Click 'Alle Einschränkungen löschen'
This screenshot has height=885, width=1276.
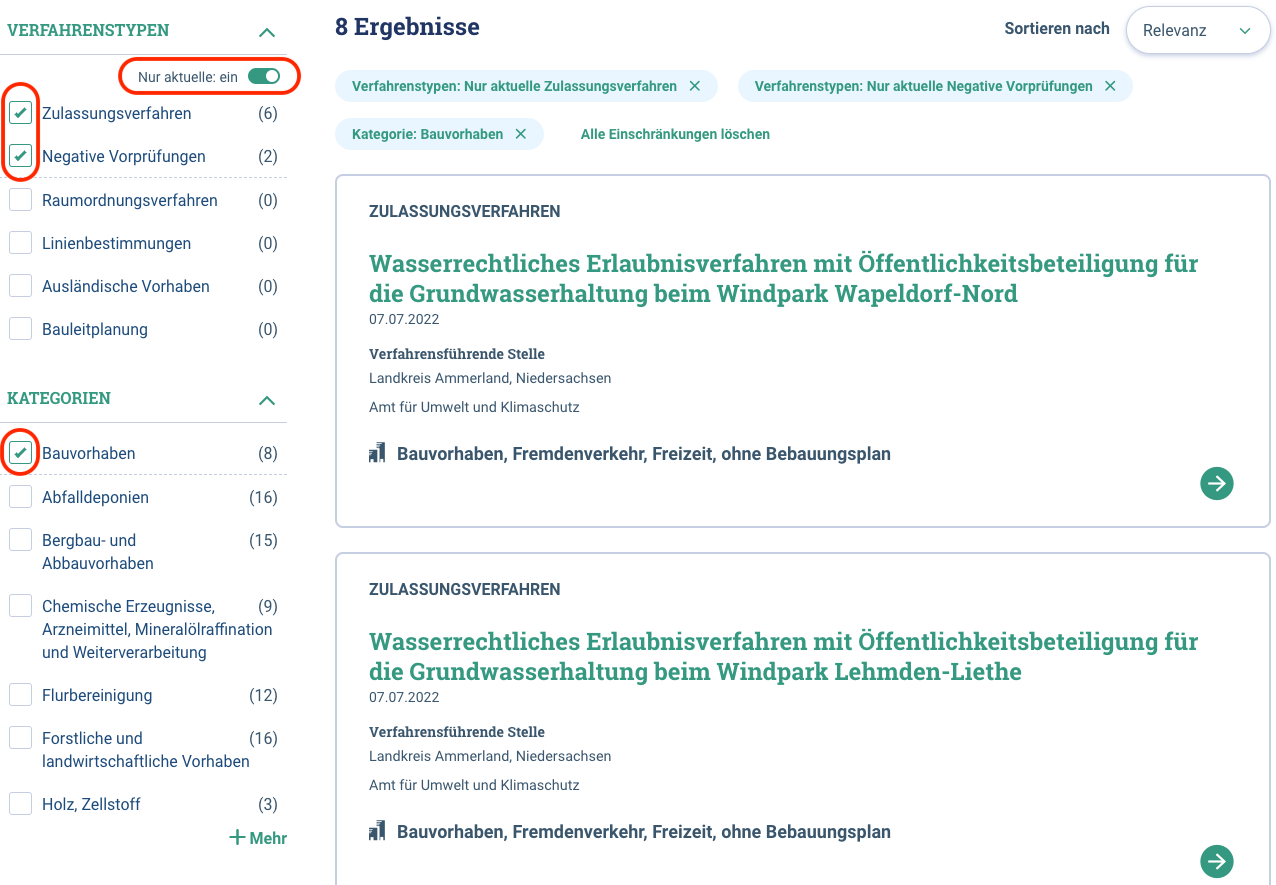[x=675, y=133]
